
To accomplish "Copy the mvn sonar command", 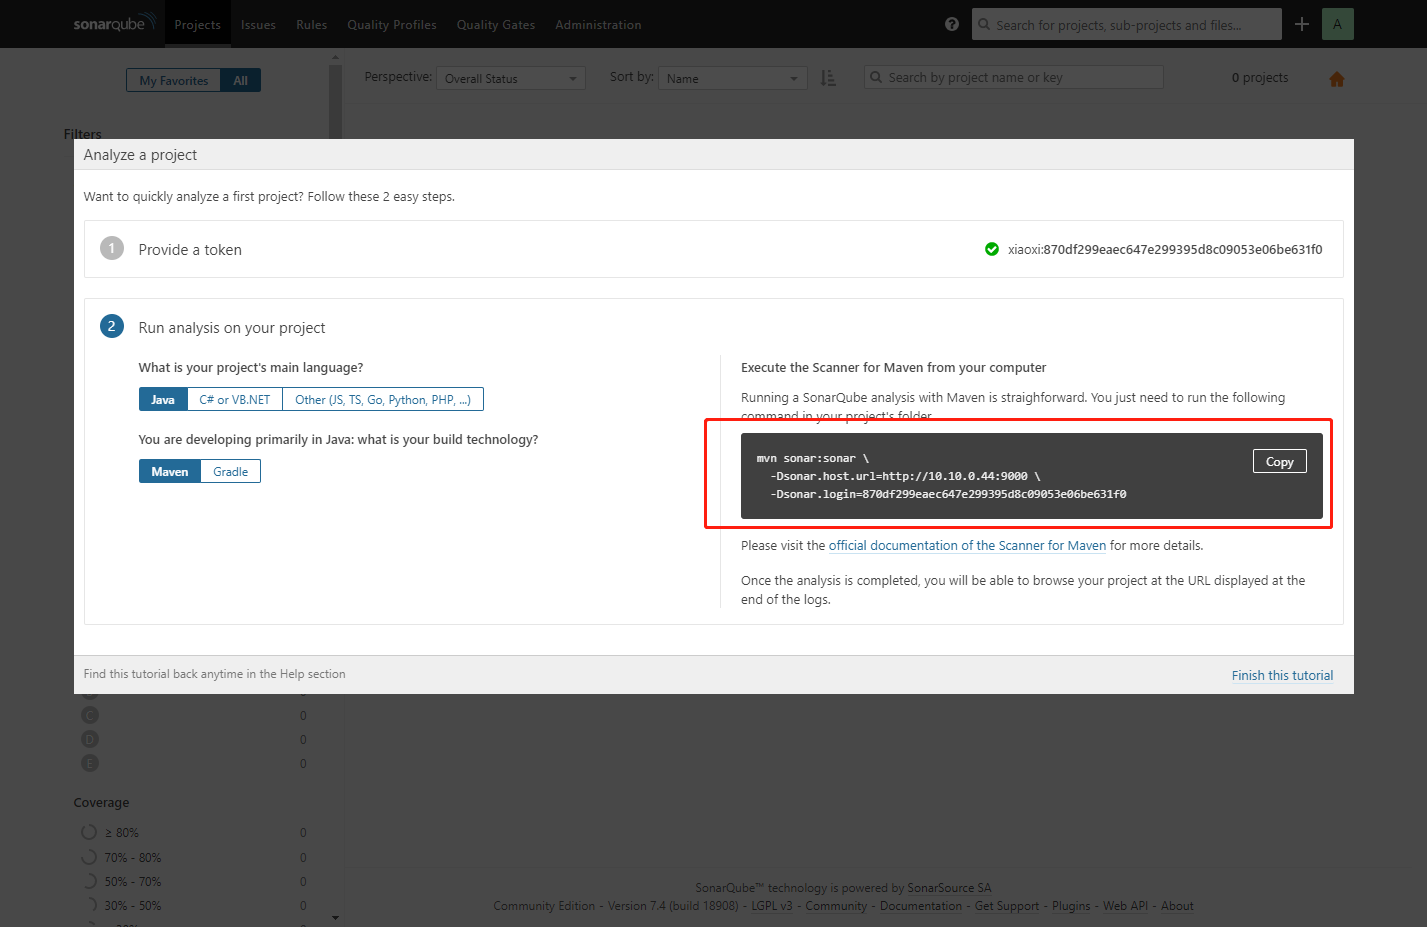I will point(1279,461).
